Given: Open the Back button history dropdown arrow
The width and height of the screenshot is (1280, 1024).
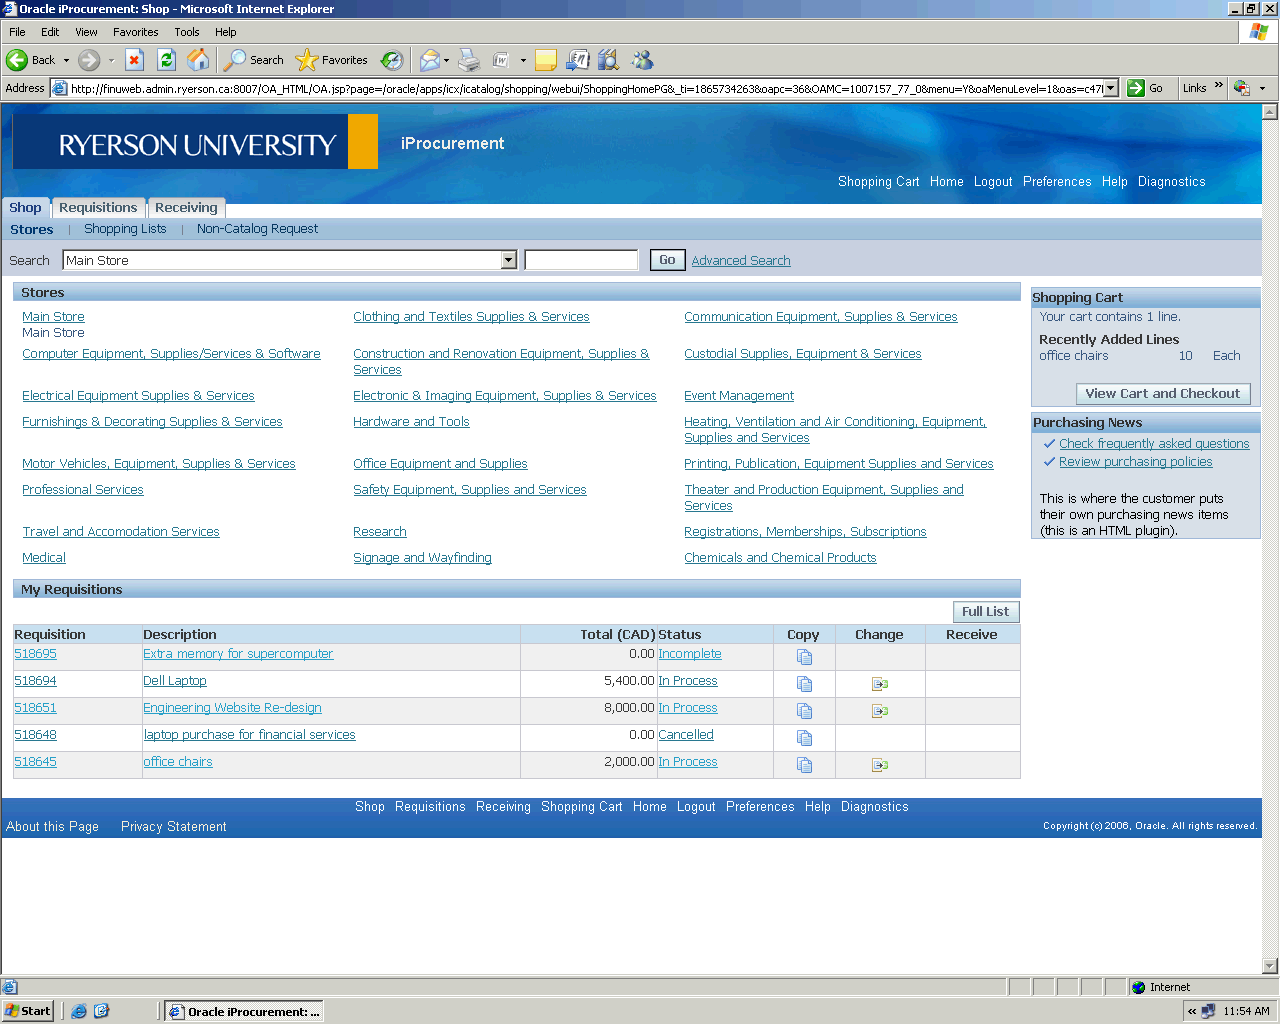Looking at the screenshot, I should 67,60.
